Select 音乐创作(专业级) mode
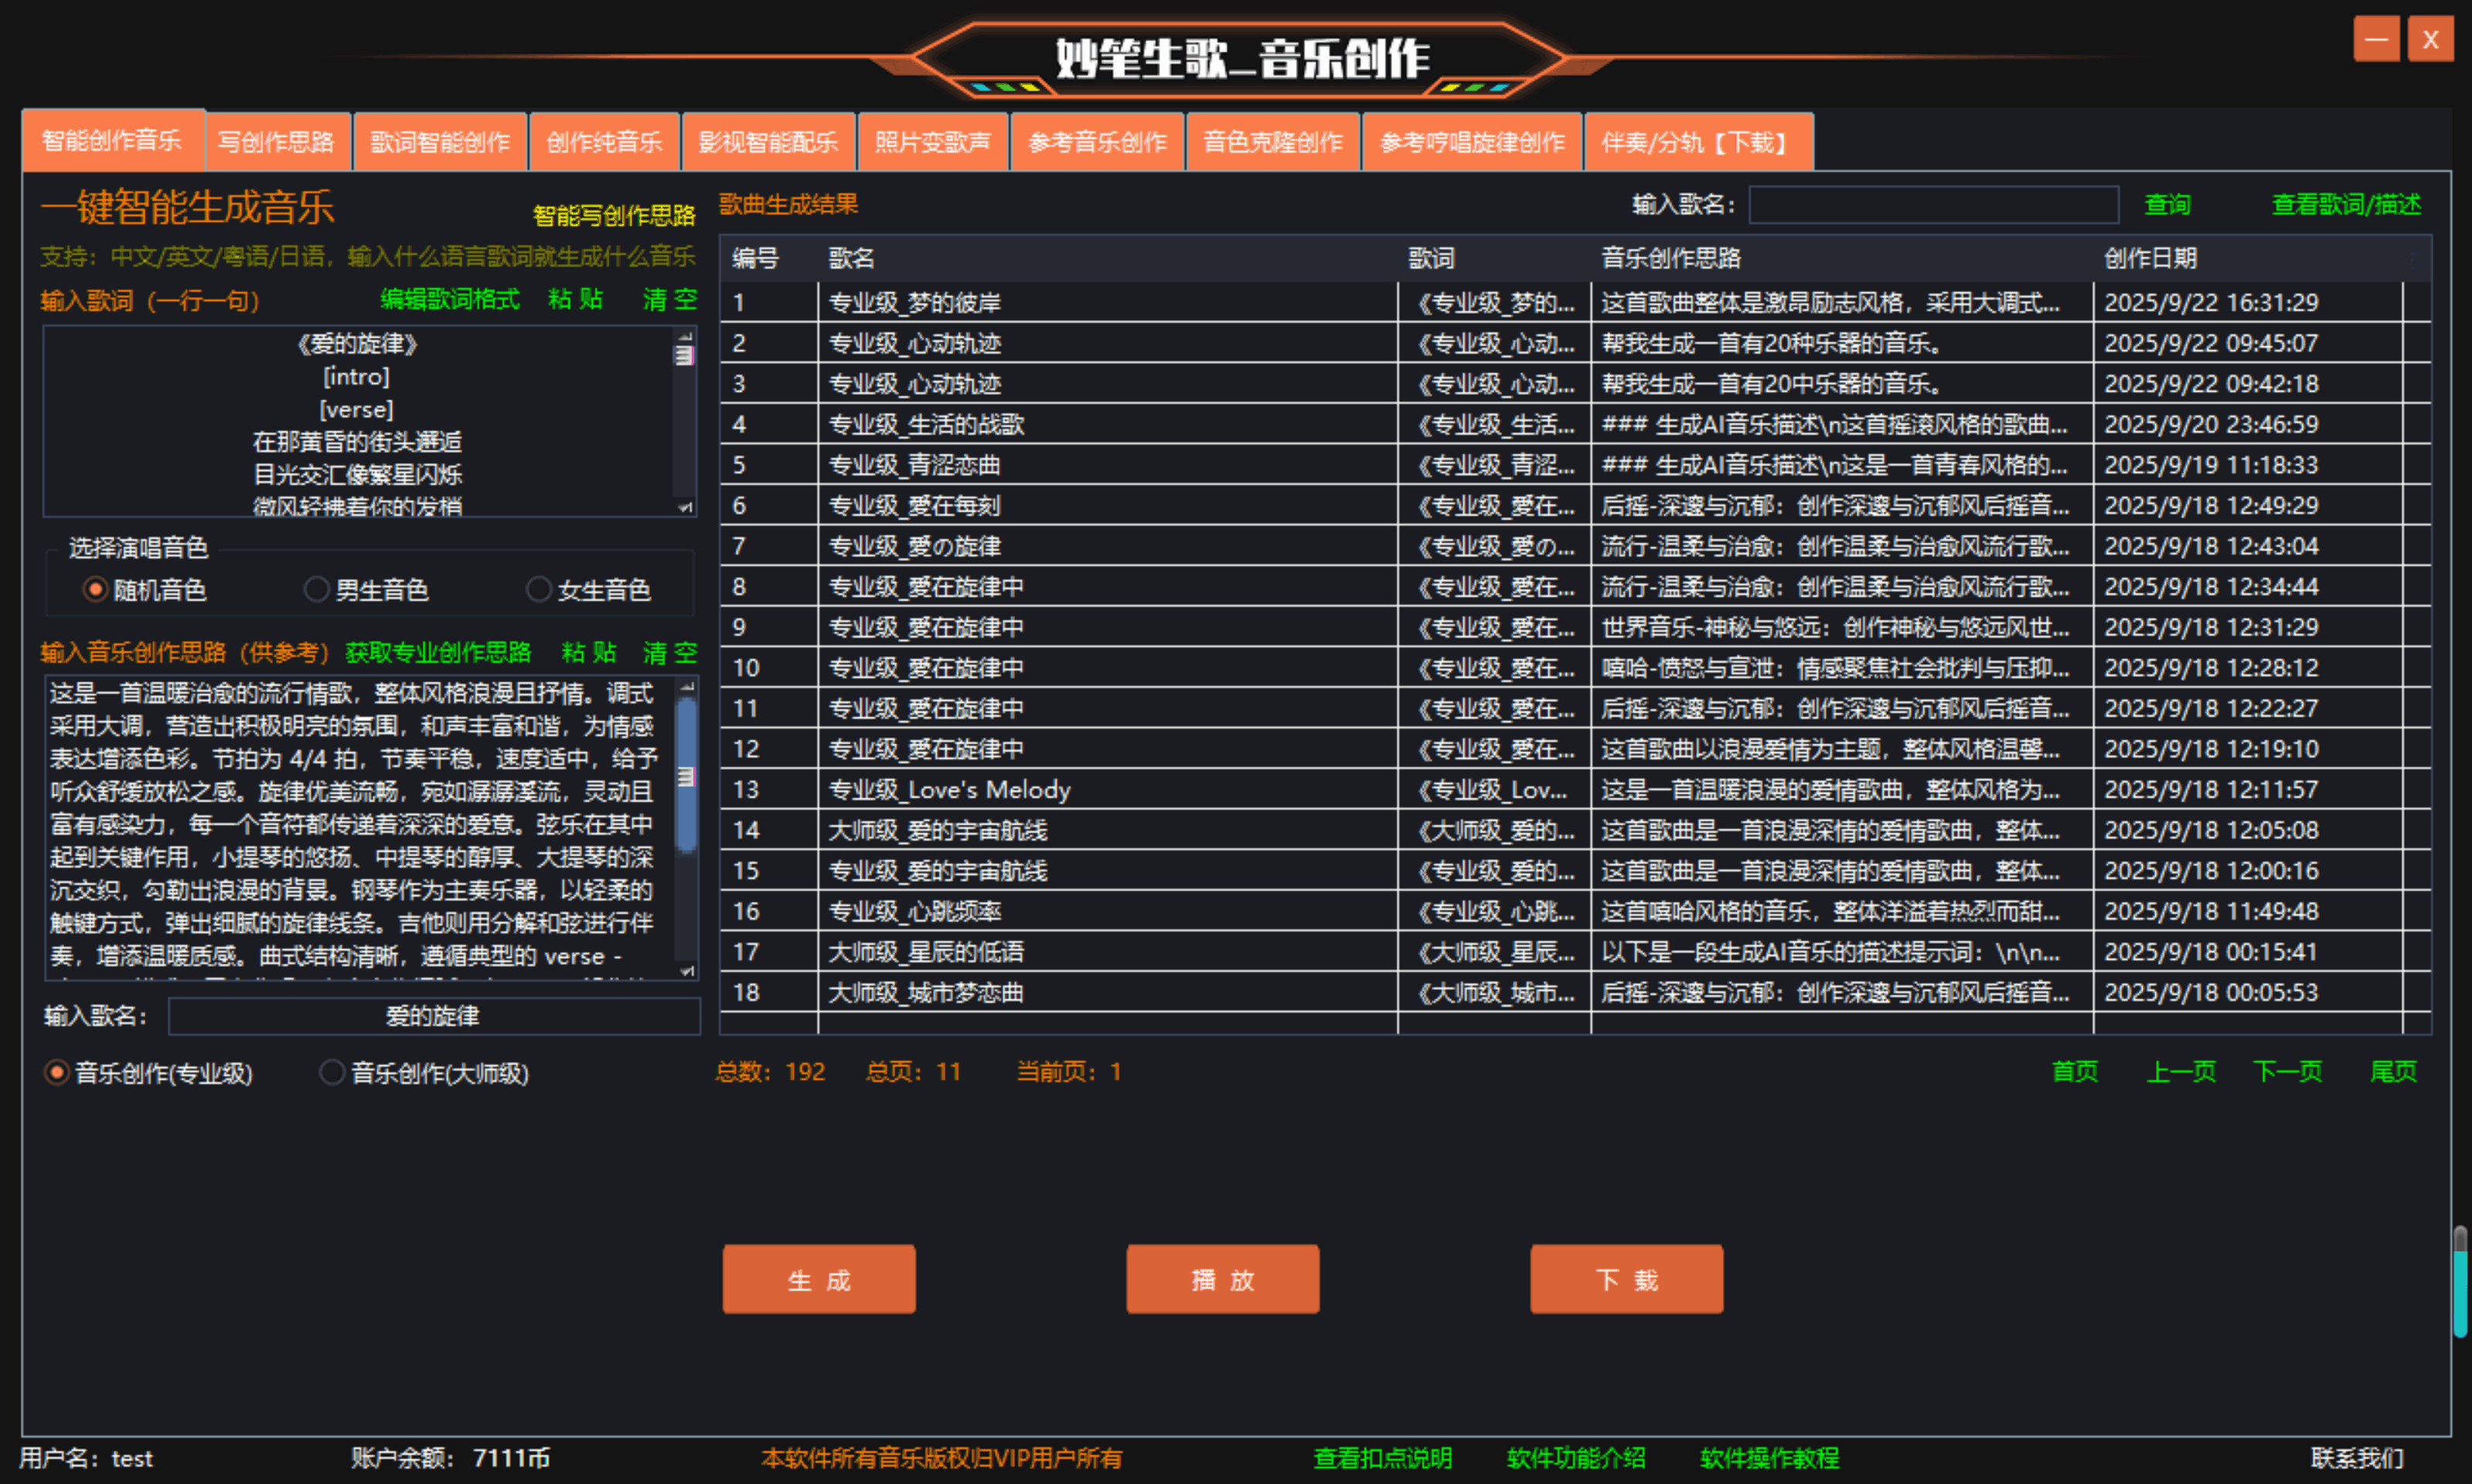The image size is (2472, 1484). pos(57,1073)
